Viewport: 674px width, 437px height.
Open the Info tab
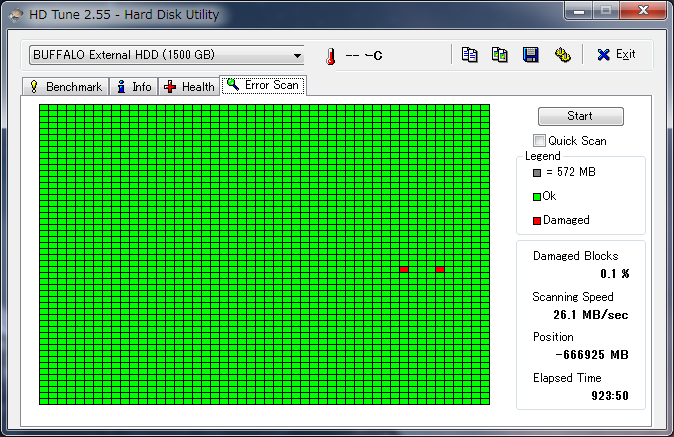(134, 87)
